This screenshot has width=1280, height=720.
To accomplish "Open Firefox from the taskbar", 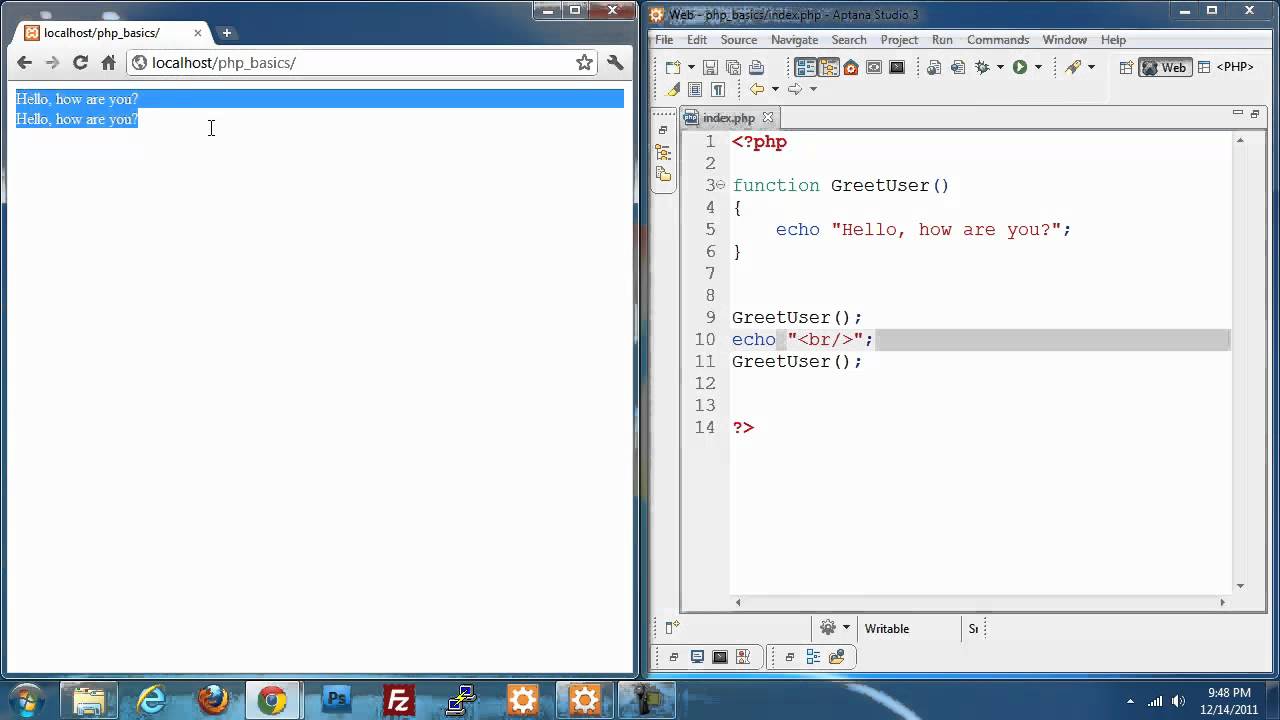I will (x=213, y=699).
